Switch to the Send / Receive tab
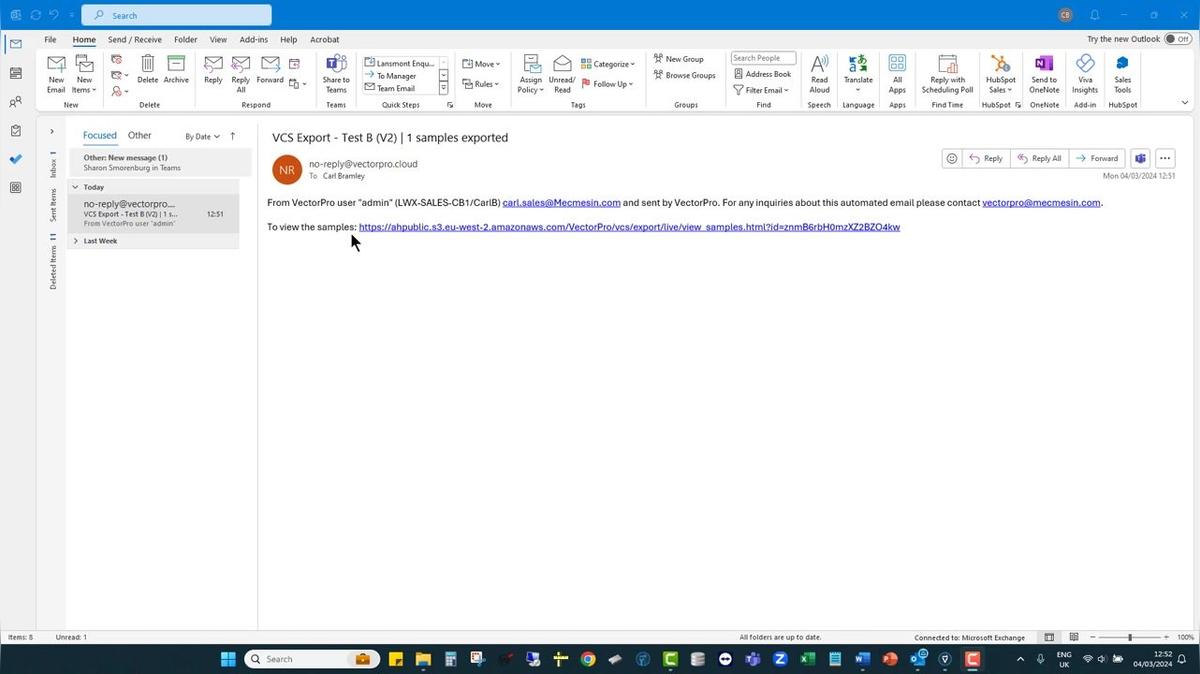This screenshot has width=1200, height=674. coord(135,39)
